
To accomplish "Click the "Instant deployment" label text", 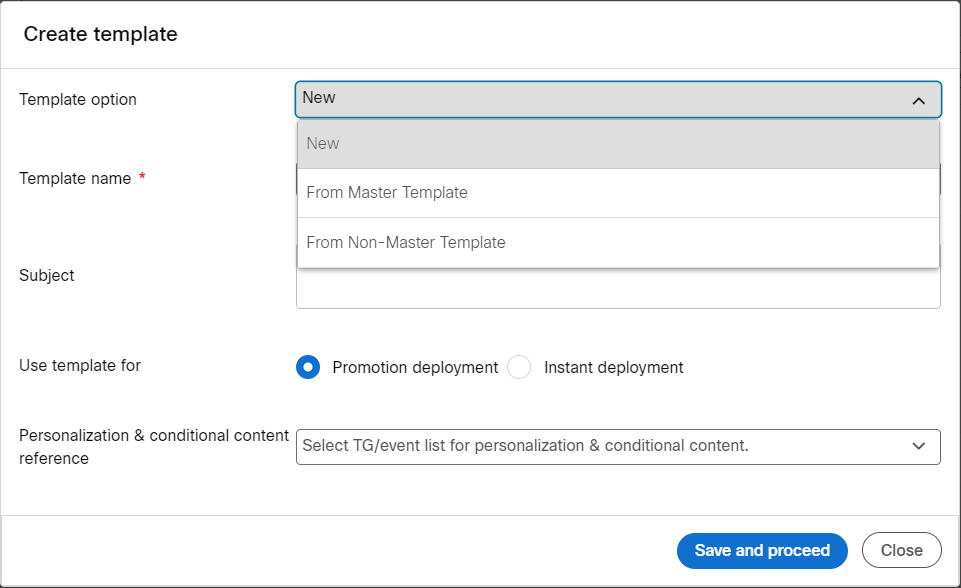I will (613, 367).
